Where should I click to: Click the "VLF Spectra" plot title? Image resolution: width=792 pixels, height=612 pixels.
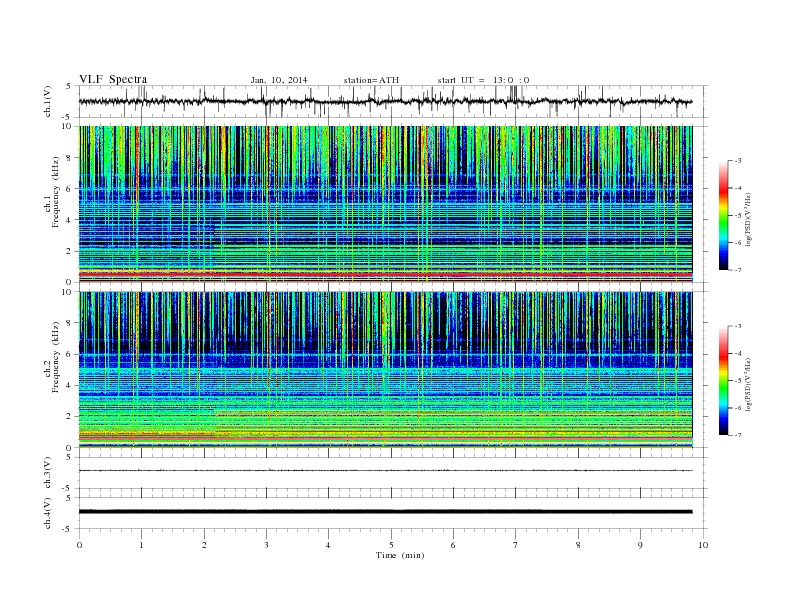113,79
